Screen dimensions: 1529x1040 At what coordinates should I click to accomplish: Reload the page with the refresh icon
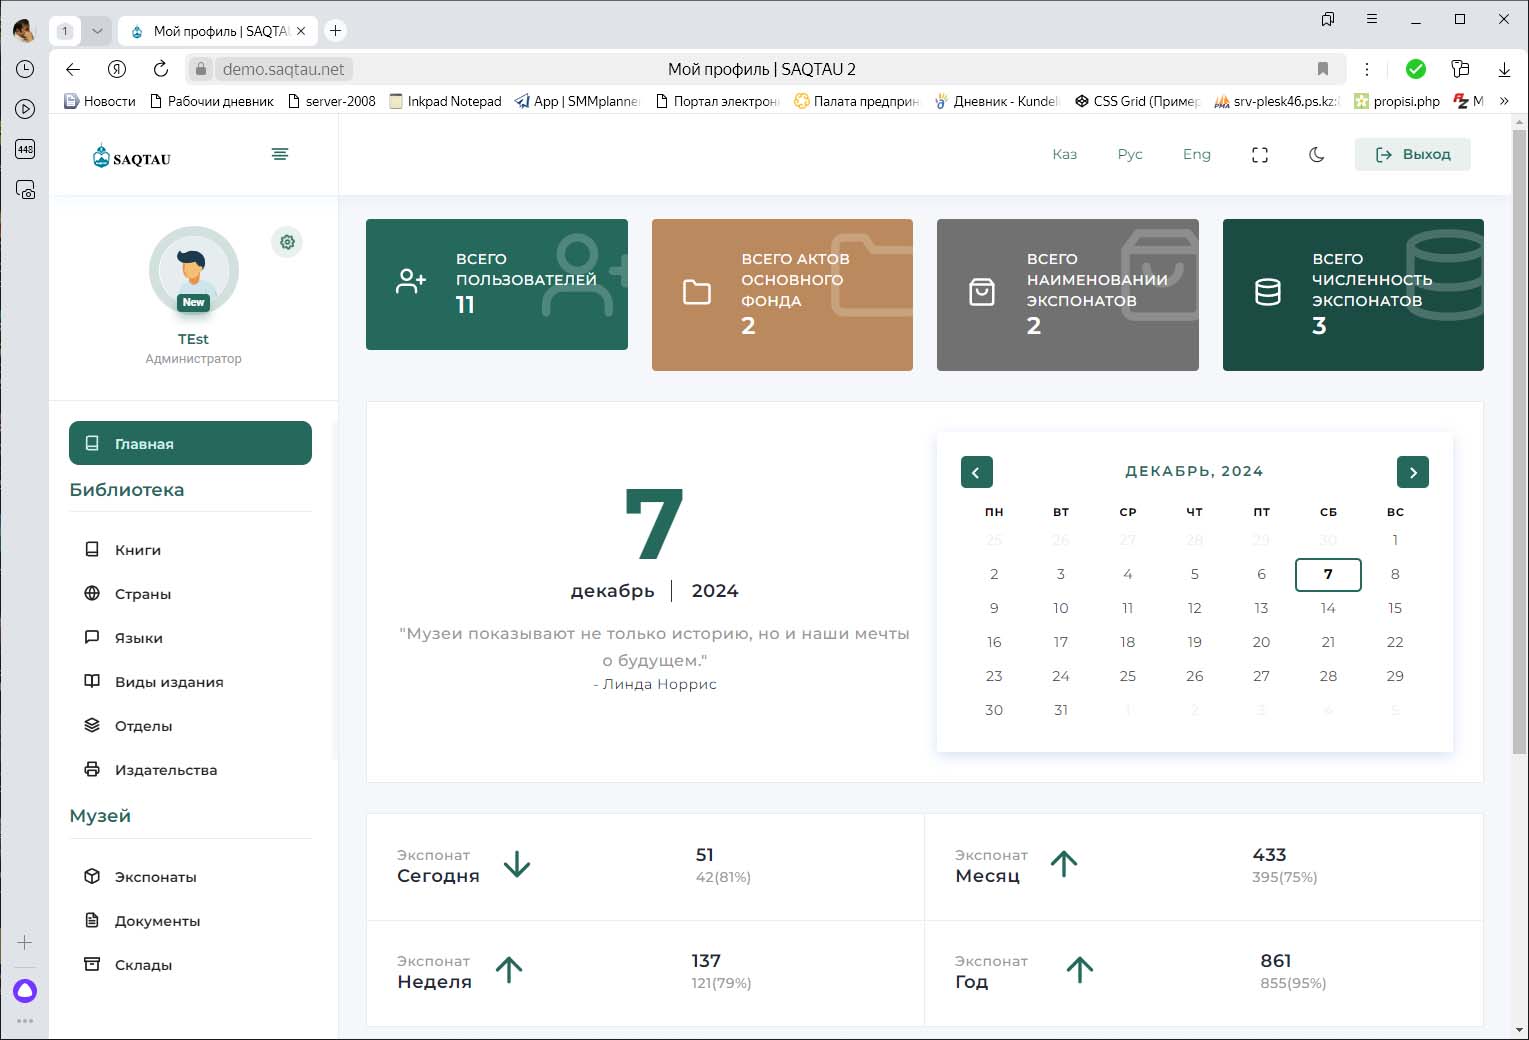point(161,69)
